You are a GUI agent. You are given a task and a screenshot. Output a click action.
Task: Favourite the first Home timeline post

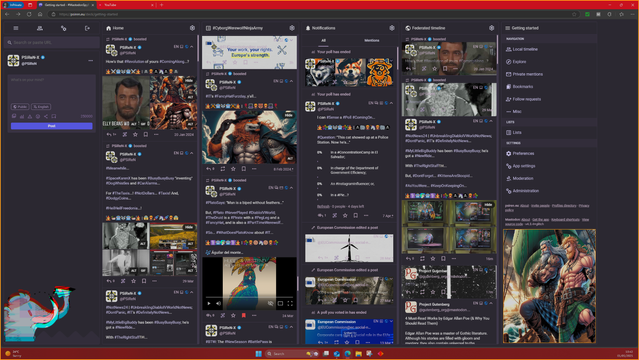[135, 134]
